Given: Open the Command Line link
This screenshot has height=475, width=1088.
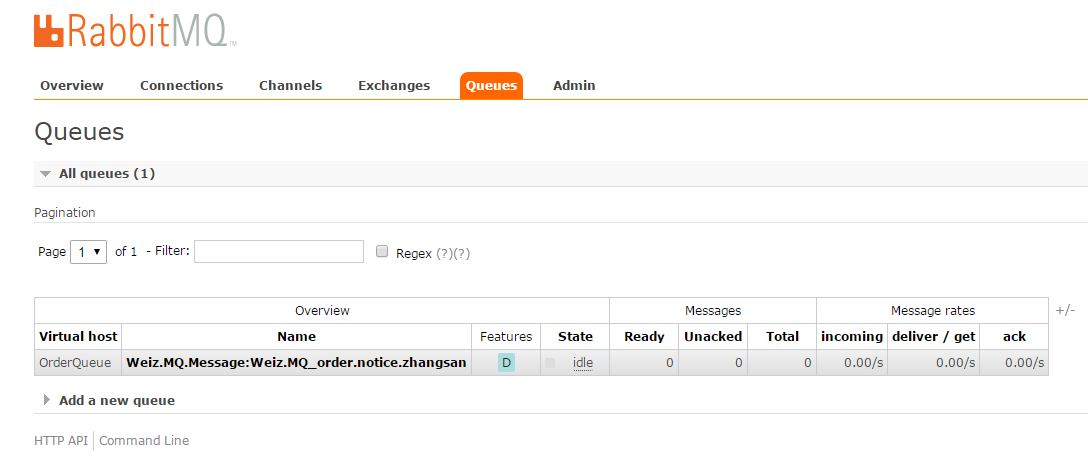Looking at the screenshot, I should 144,440.
